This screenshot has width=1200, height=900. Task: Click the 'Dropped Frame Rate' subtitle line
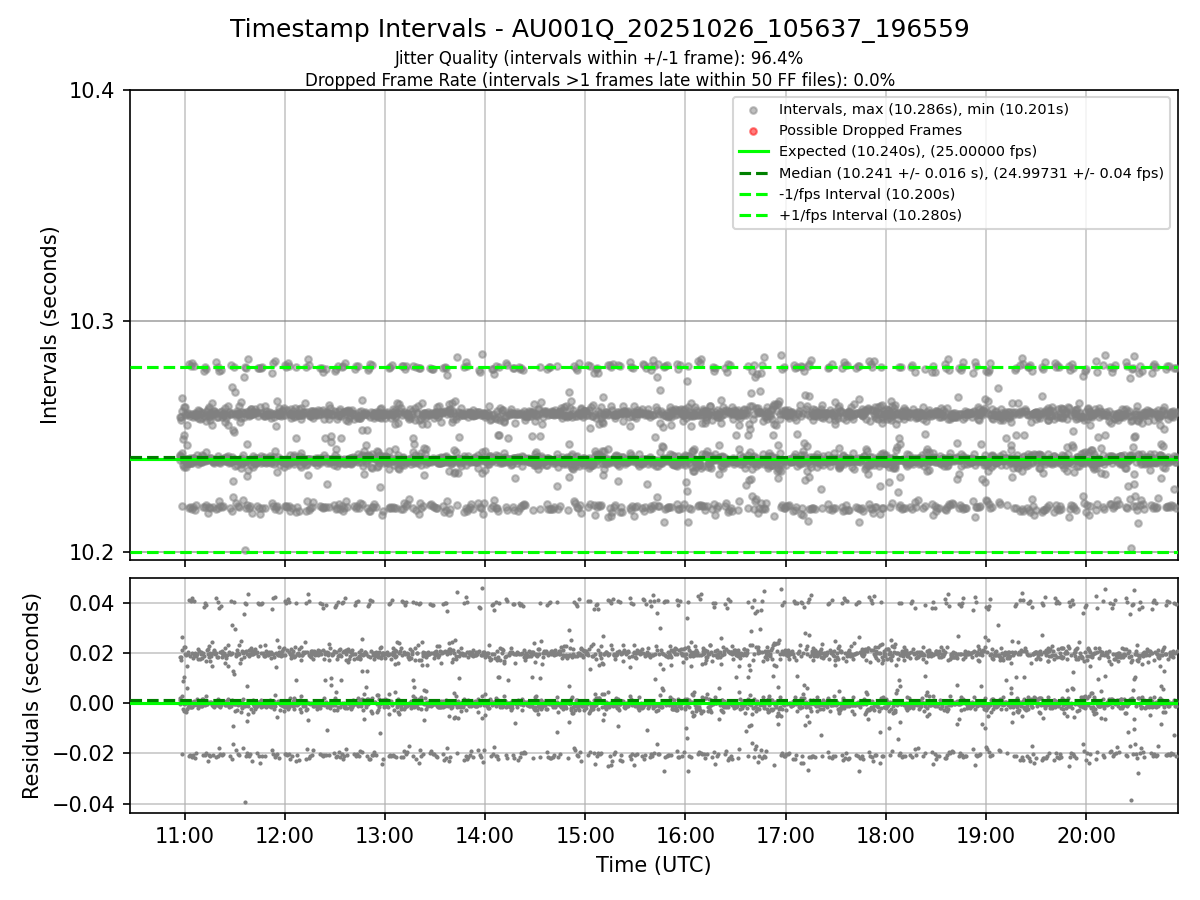[599, 79]
